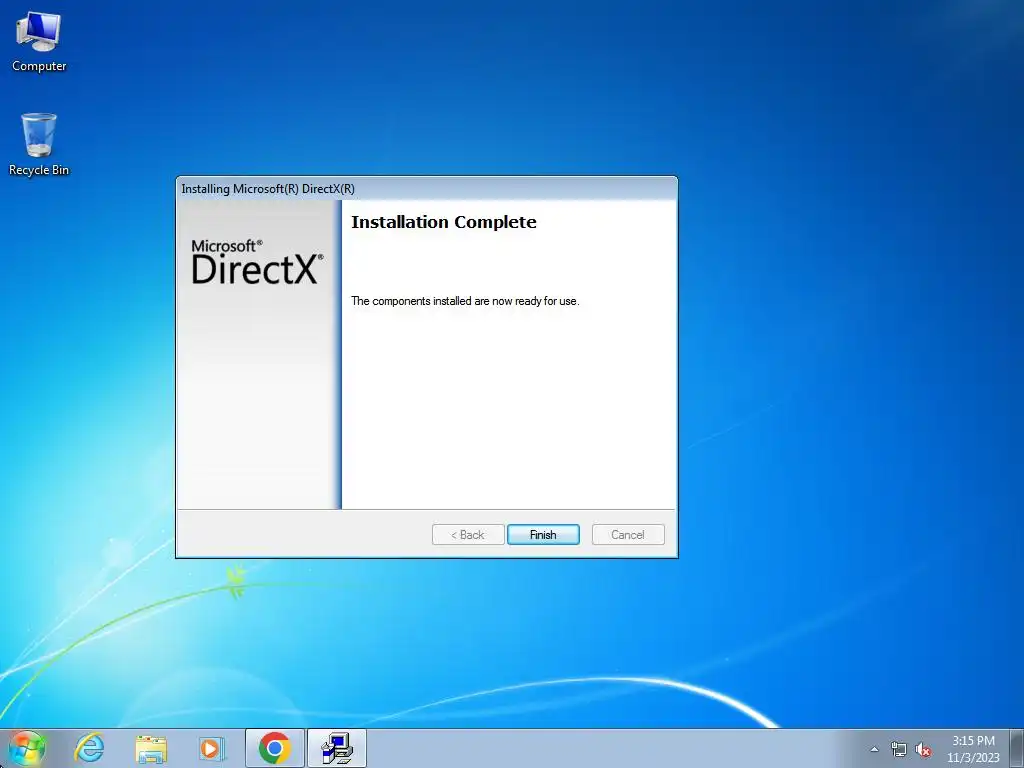Screen dimensions: 1024x768
Task: Click the grayed-out Back button
Action: (x=468, y=534)
